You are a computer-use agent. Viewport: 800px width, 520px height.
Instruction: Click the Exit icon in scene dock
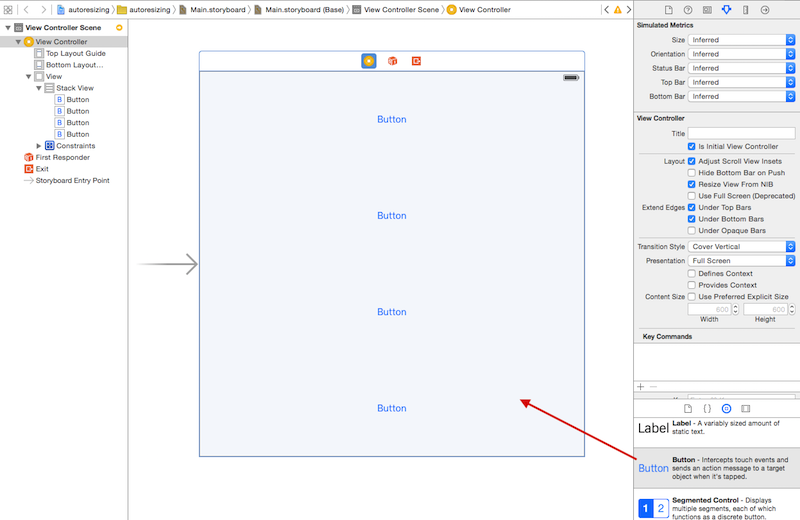(416, 61)
